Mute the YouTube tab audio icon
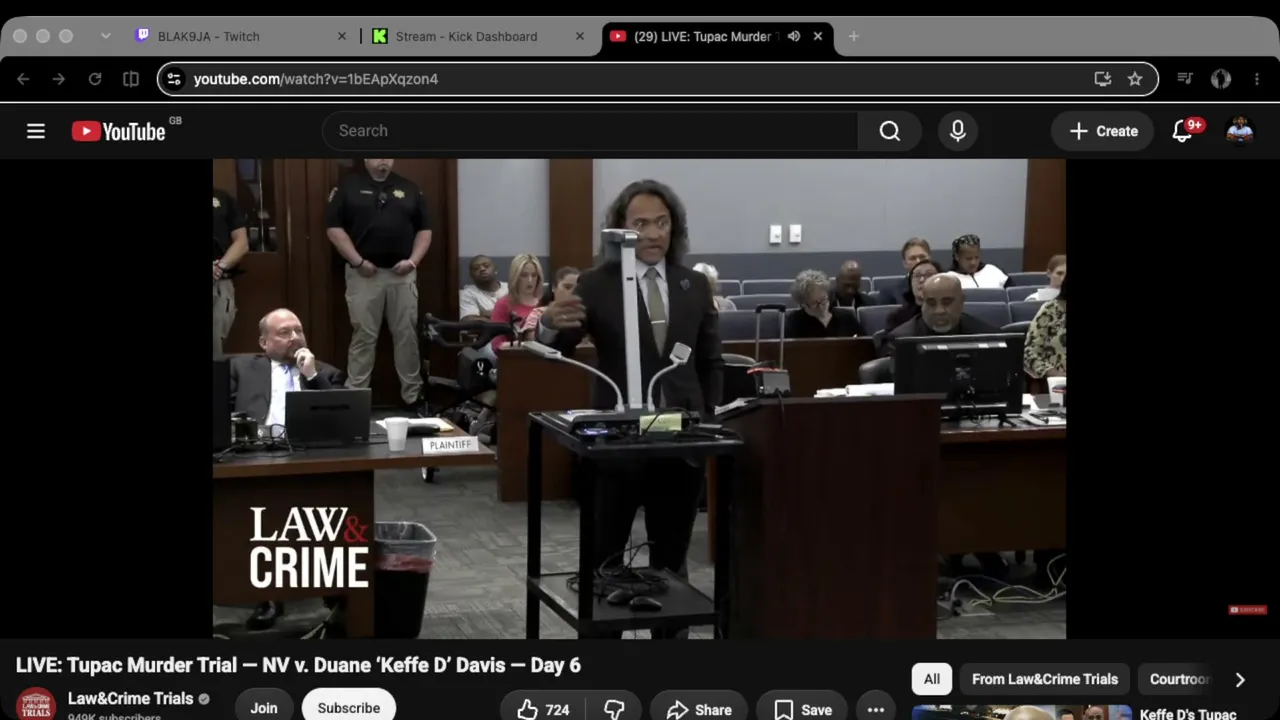This screenshot has width=1280, height=720. [x=794, y=36]
